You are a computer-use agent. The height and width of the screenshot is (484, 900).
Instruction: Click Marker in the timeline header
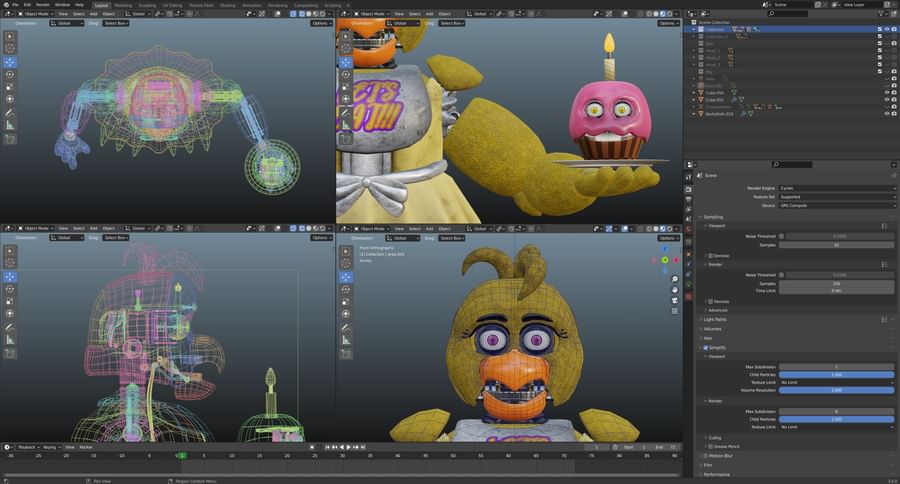point(86,447)
